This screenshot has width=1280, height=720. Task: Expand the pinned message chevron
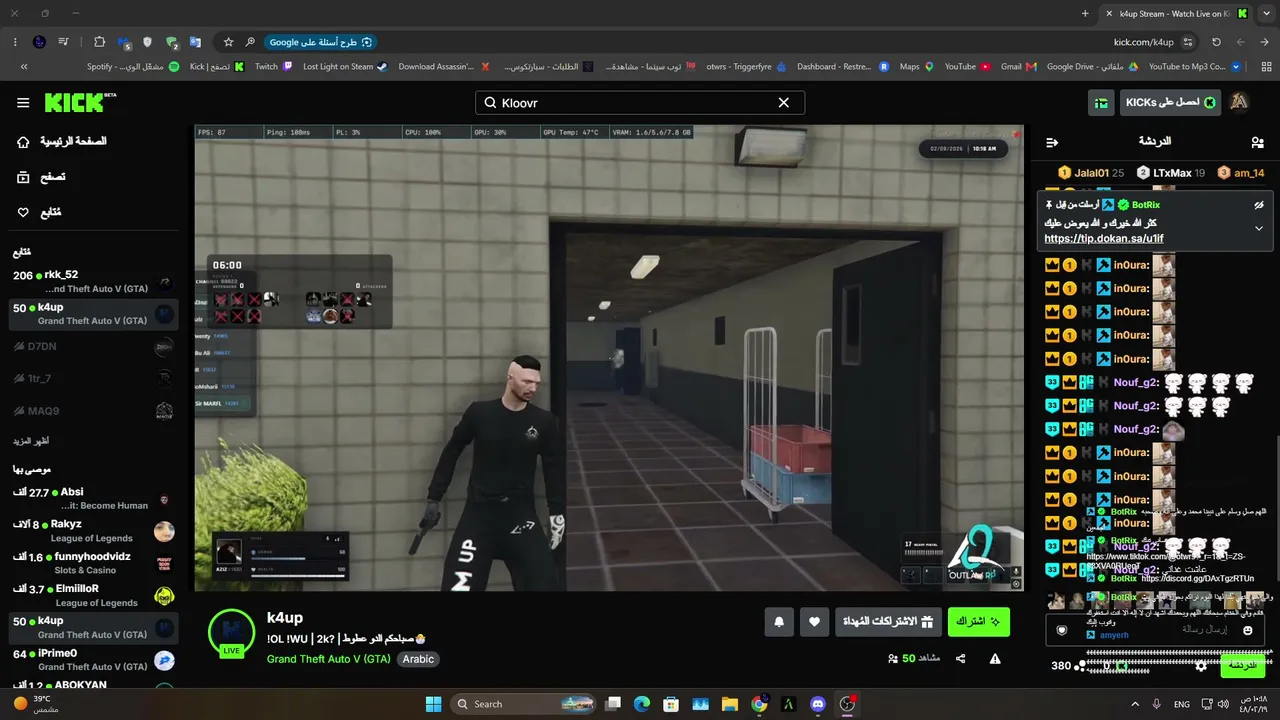[1259, 228]
